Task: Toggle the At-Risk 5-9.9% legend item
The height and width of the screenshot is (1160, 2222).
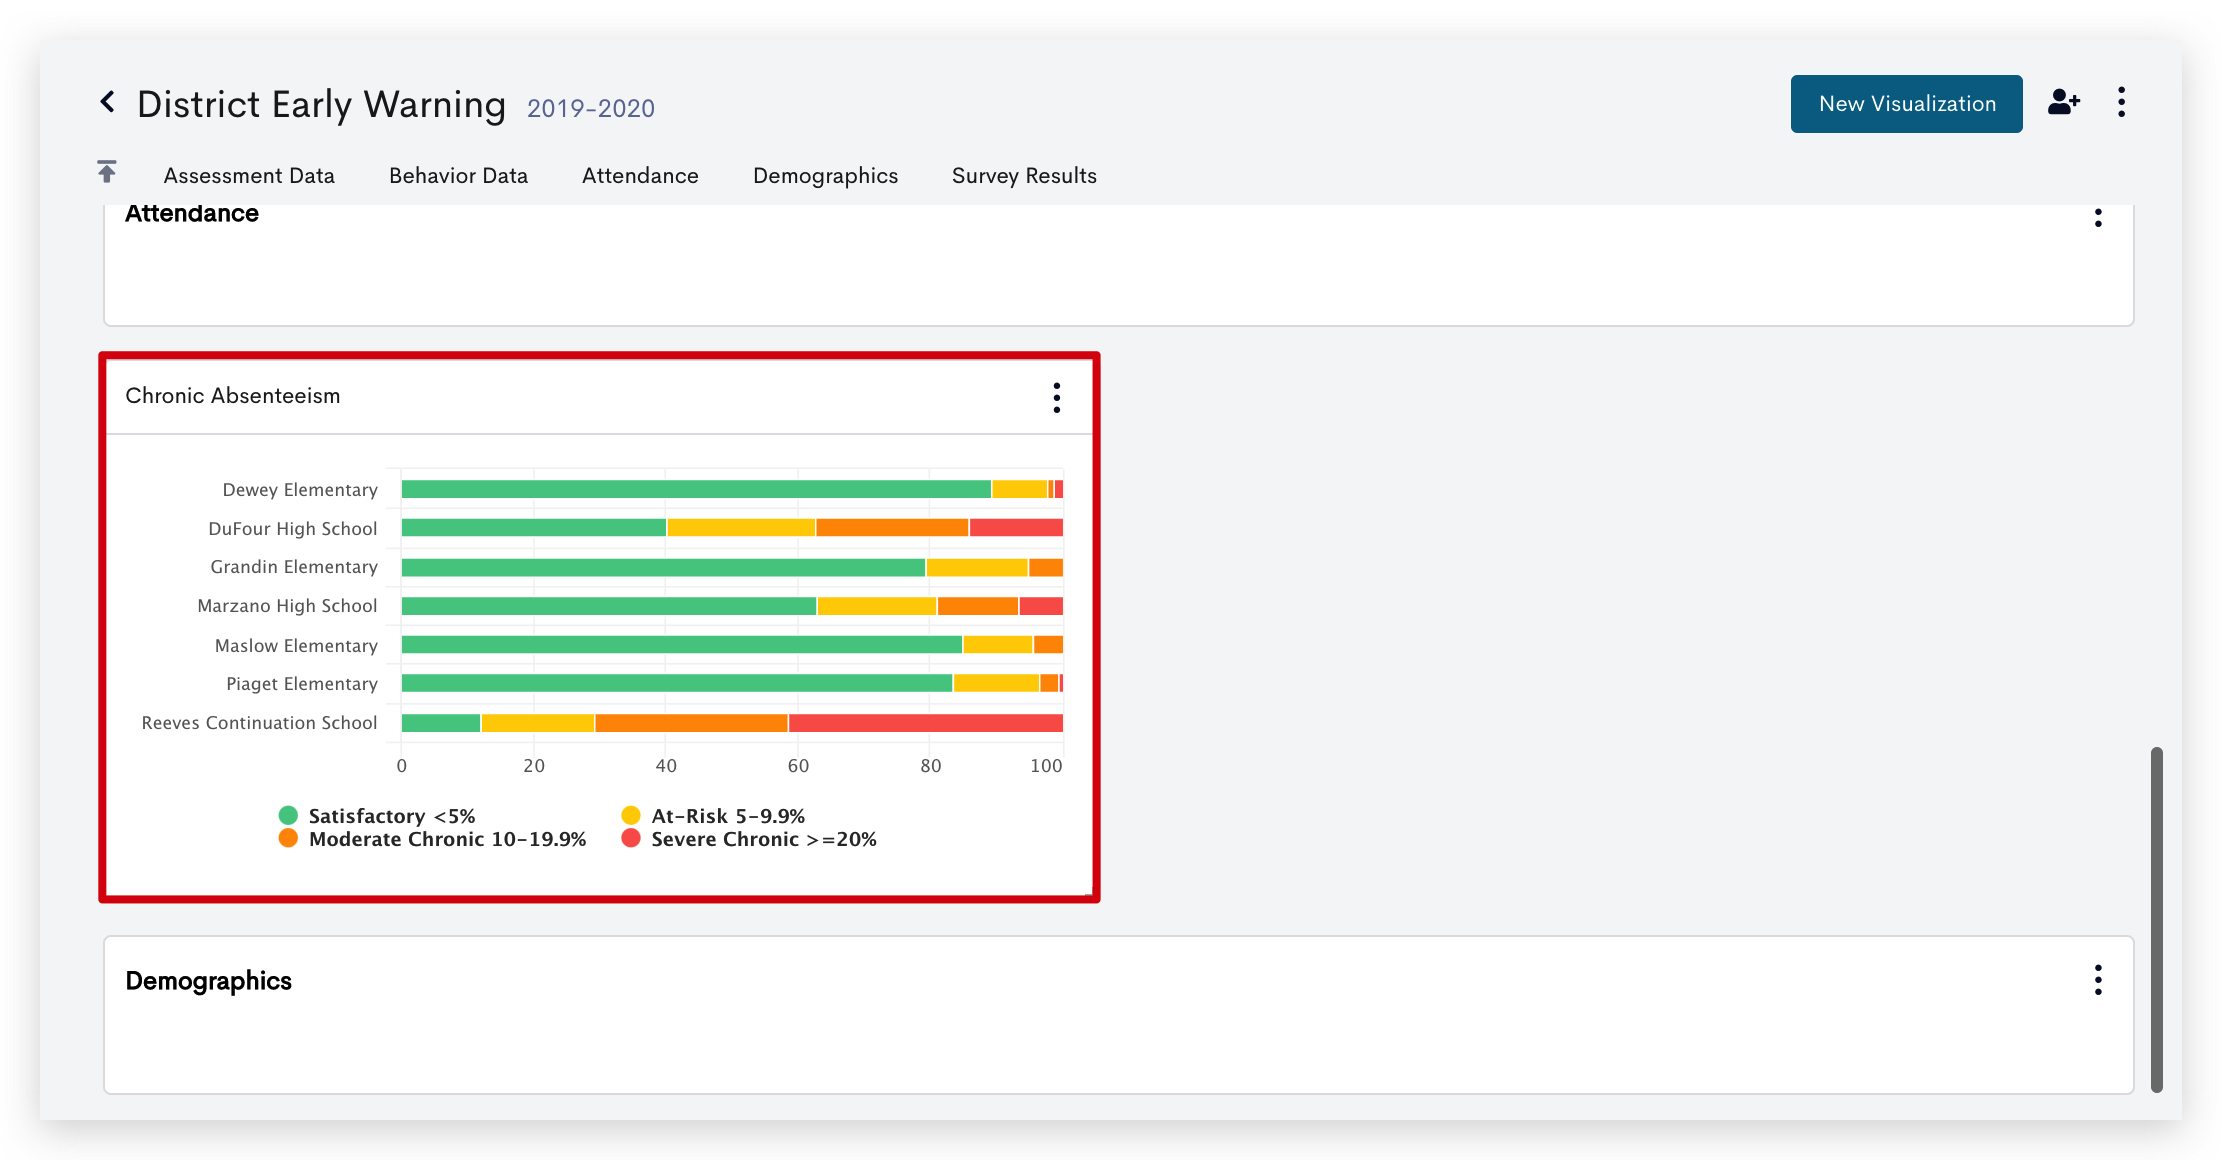Action: pos(713,816)
